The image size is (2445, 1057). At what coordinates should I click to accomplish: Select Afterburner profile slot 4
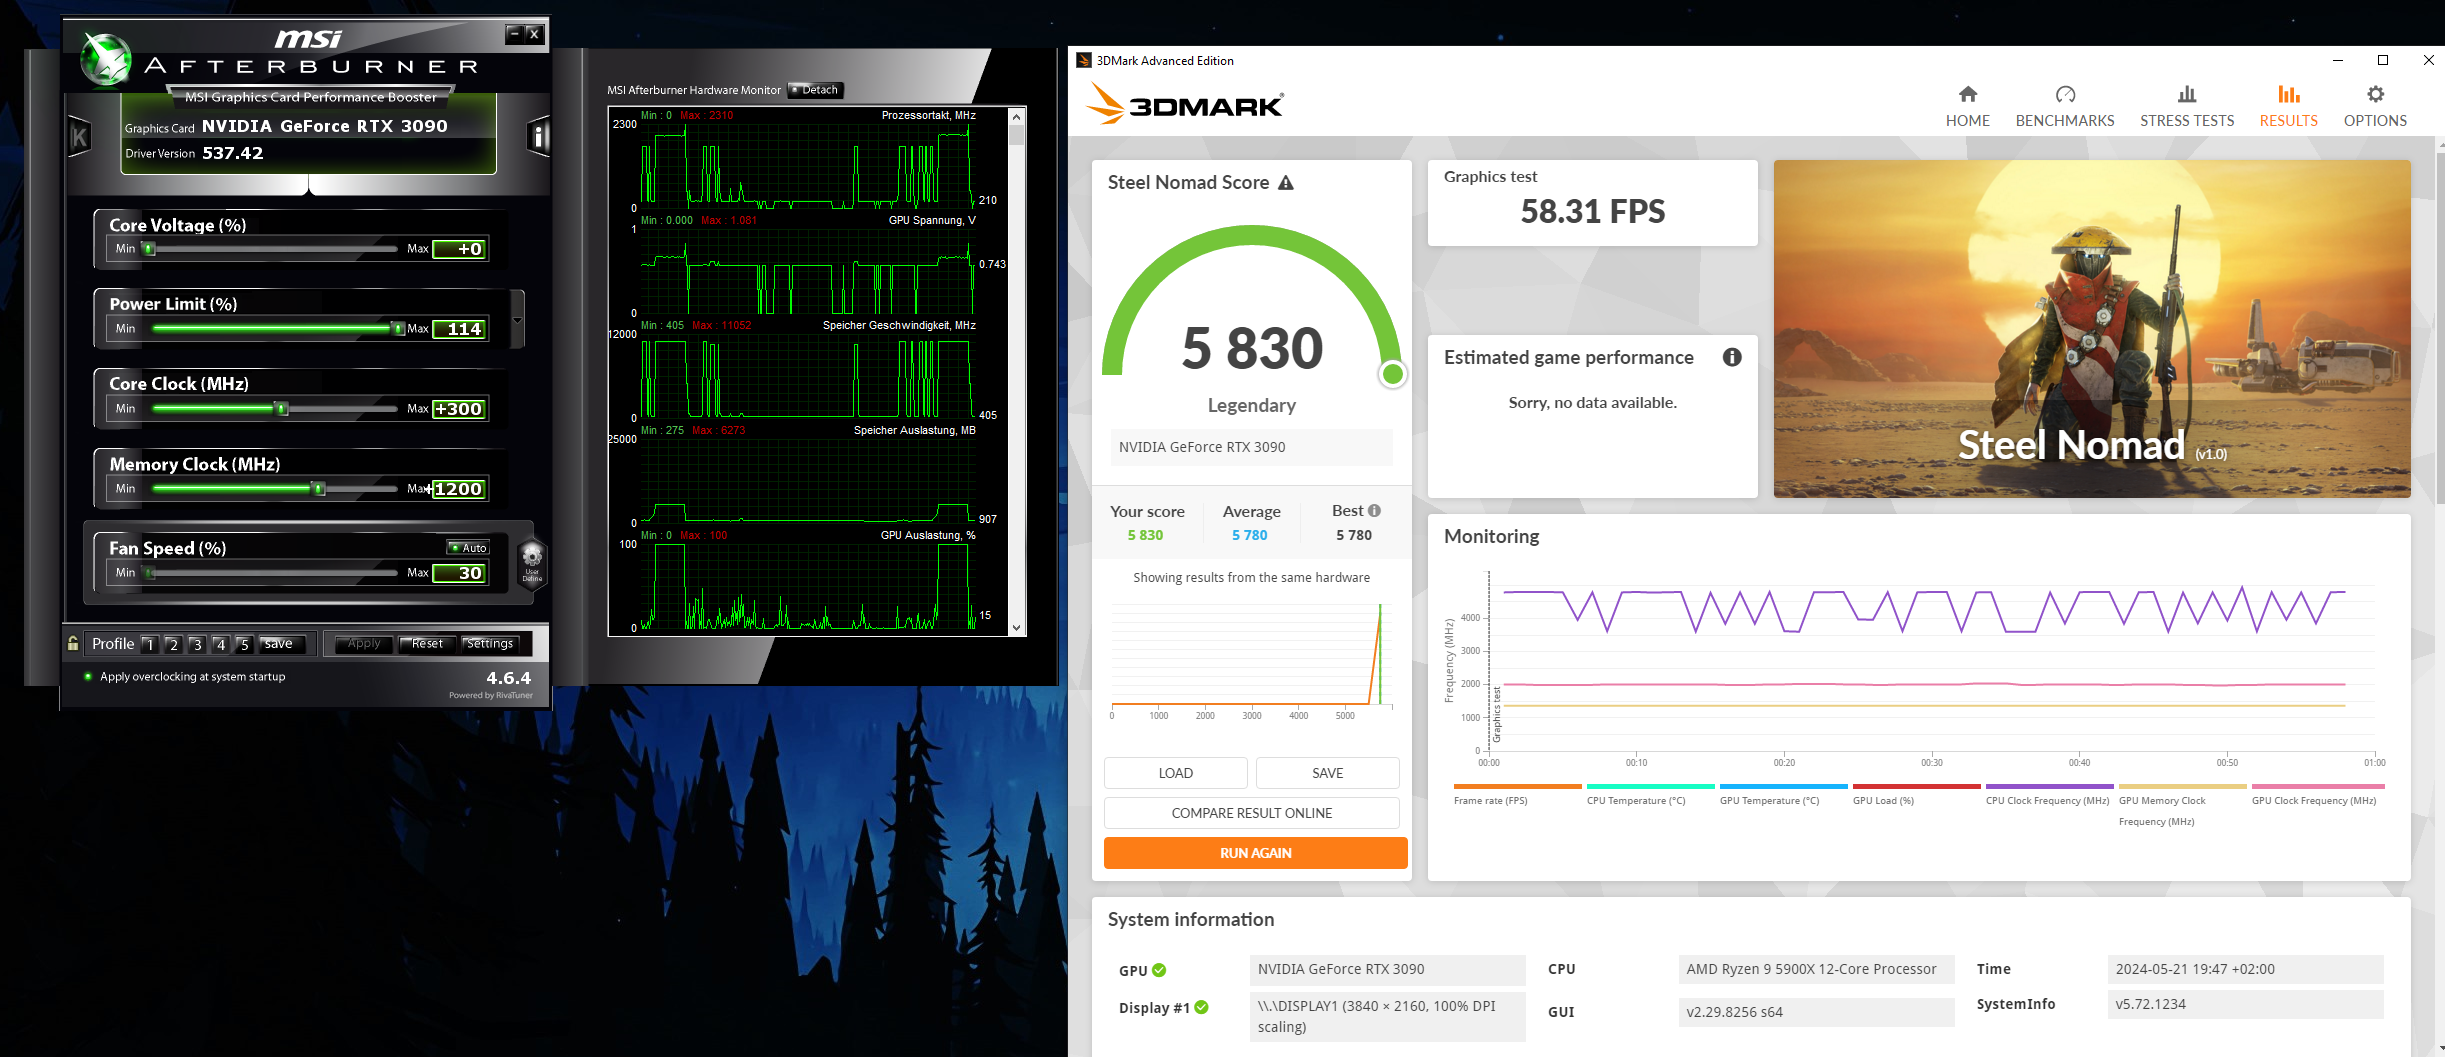(x=221, y=644)
